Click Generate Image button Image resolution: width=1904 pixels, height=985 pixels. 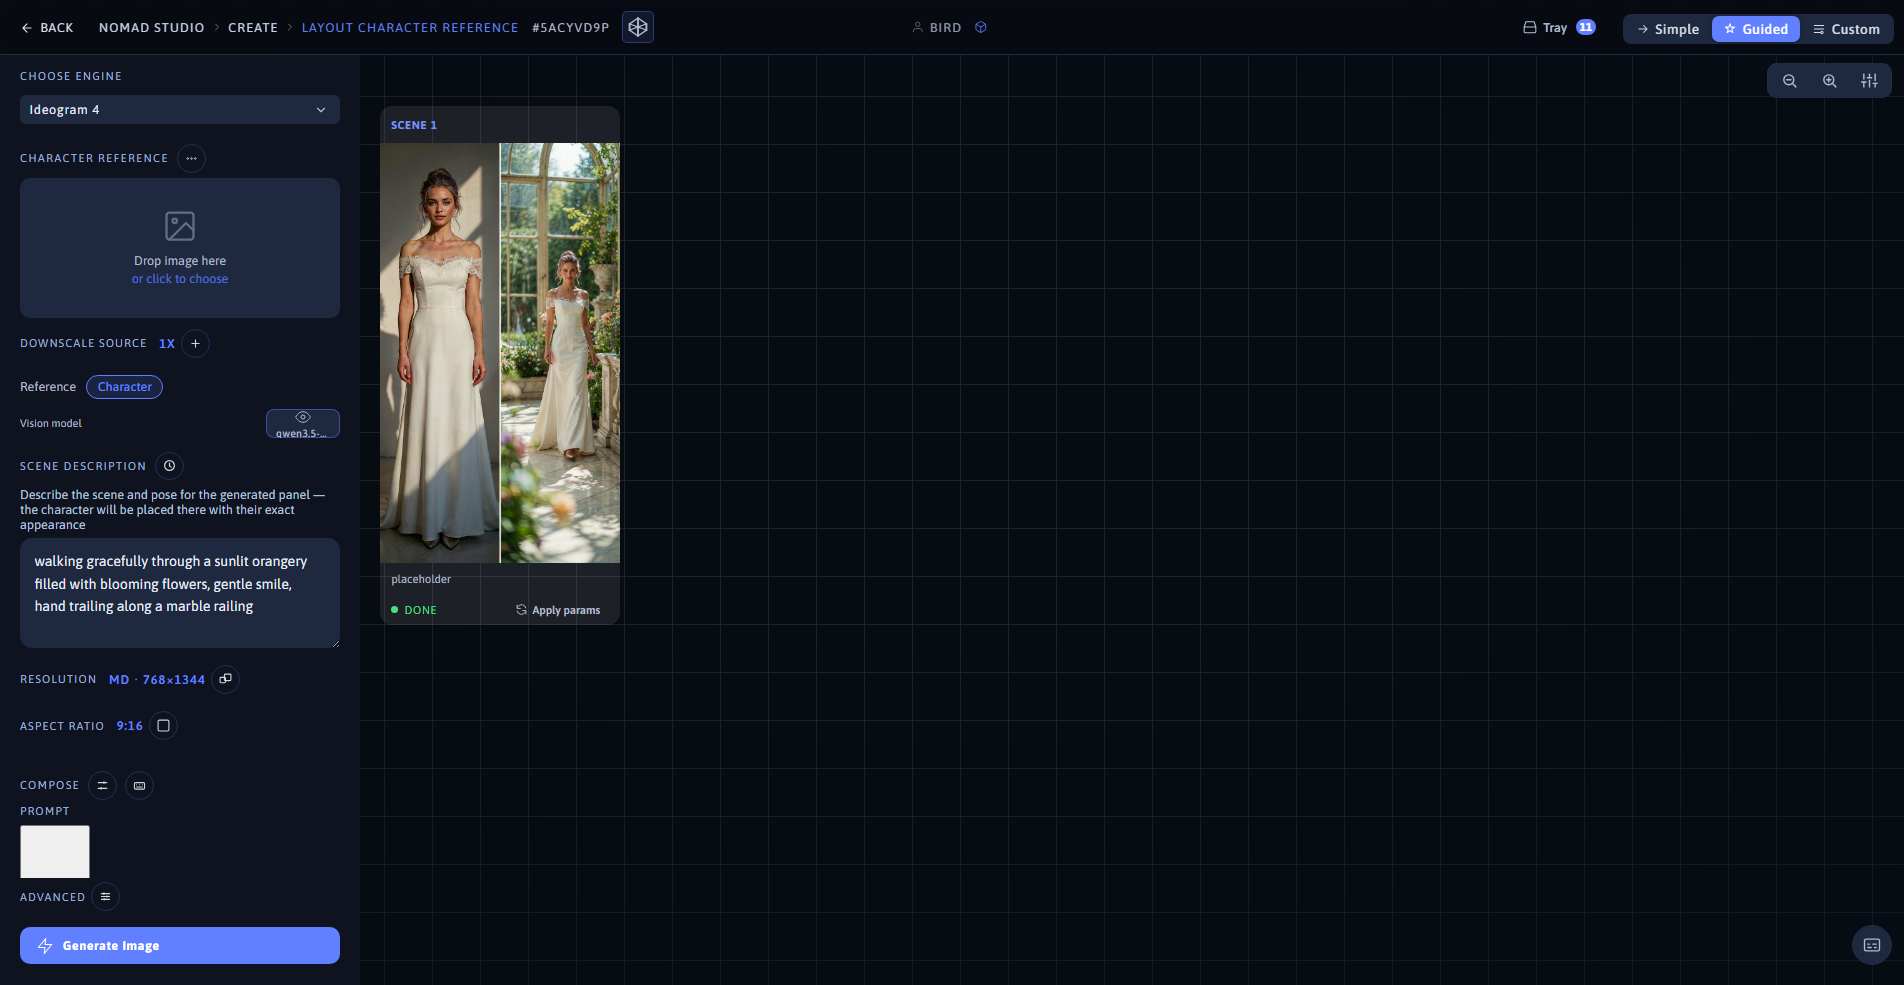[180, 946]
